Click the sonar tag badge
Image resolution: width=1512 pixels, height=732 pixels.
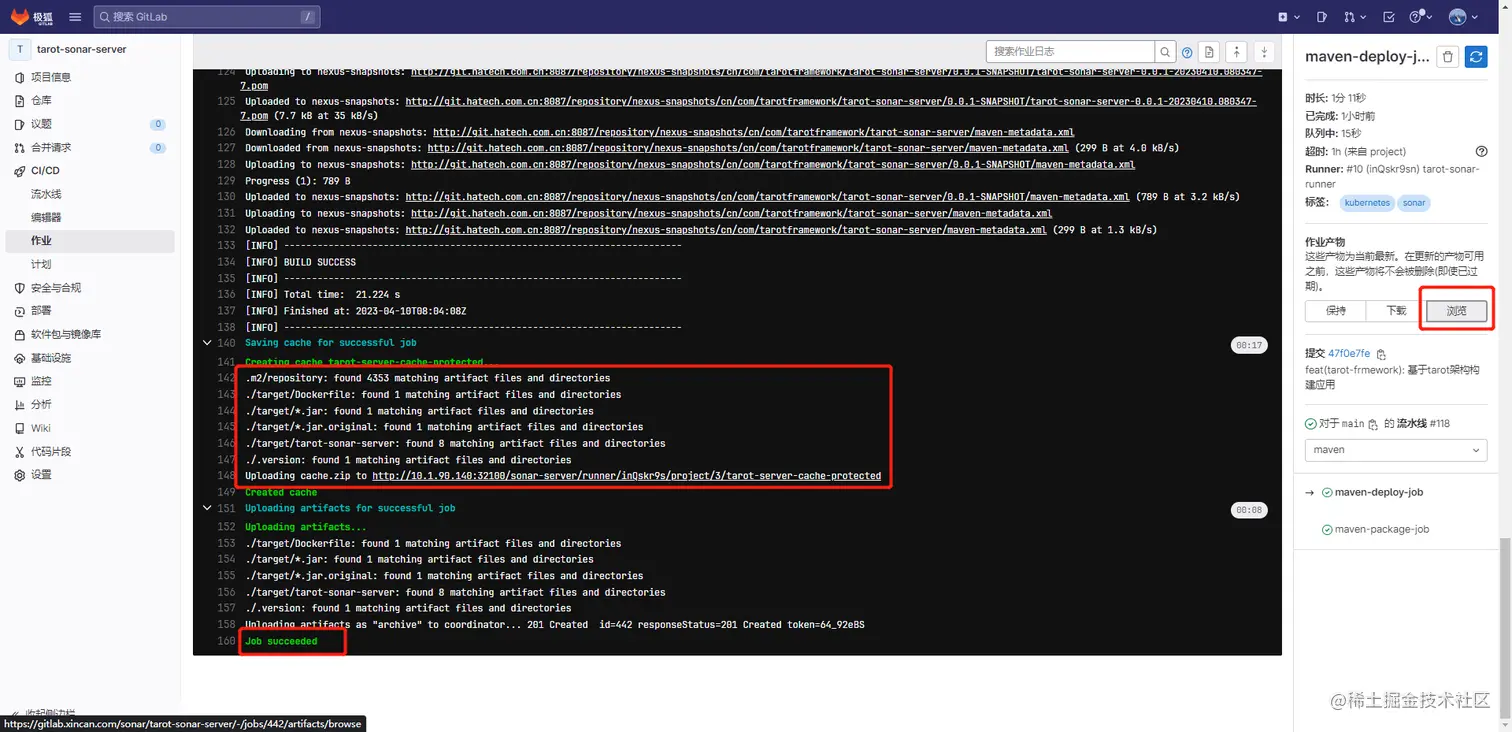tap(1414, 203)
